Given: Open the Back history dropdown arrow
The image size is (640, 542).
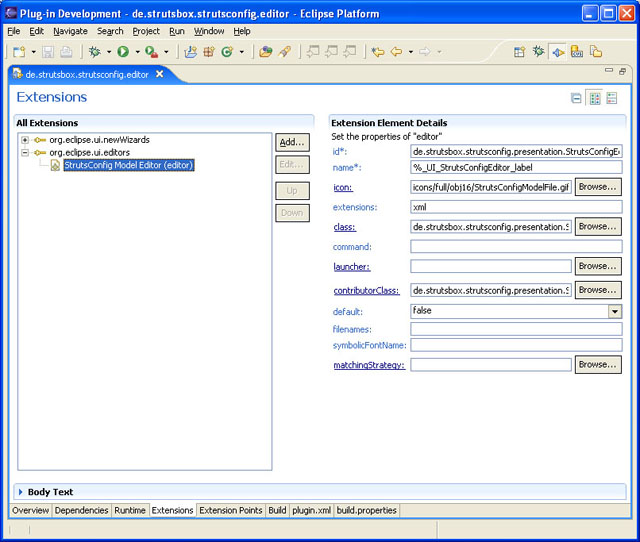Looking at the screenshot, I should click(x=411, y=52).
